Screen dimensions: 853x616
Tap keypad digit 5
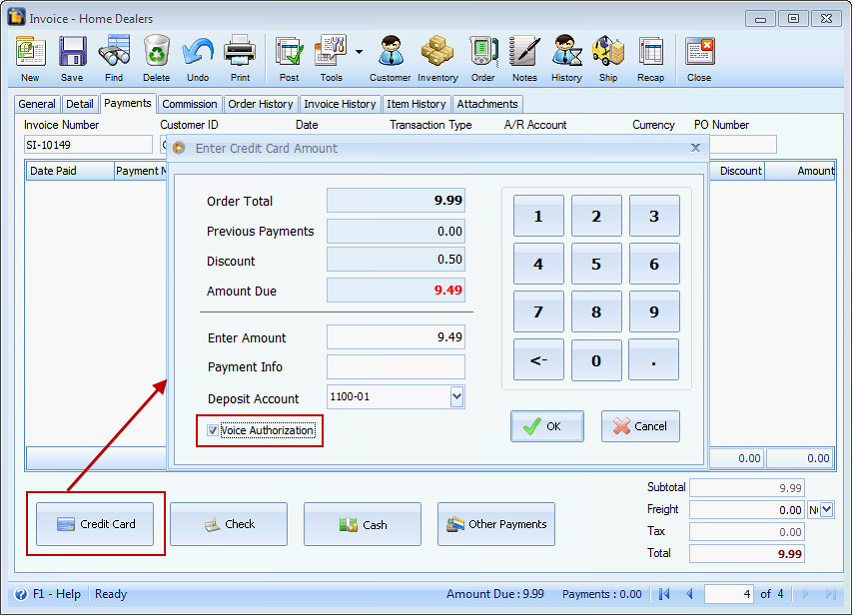(596, 264)
